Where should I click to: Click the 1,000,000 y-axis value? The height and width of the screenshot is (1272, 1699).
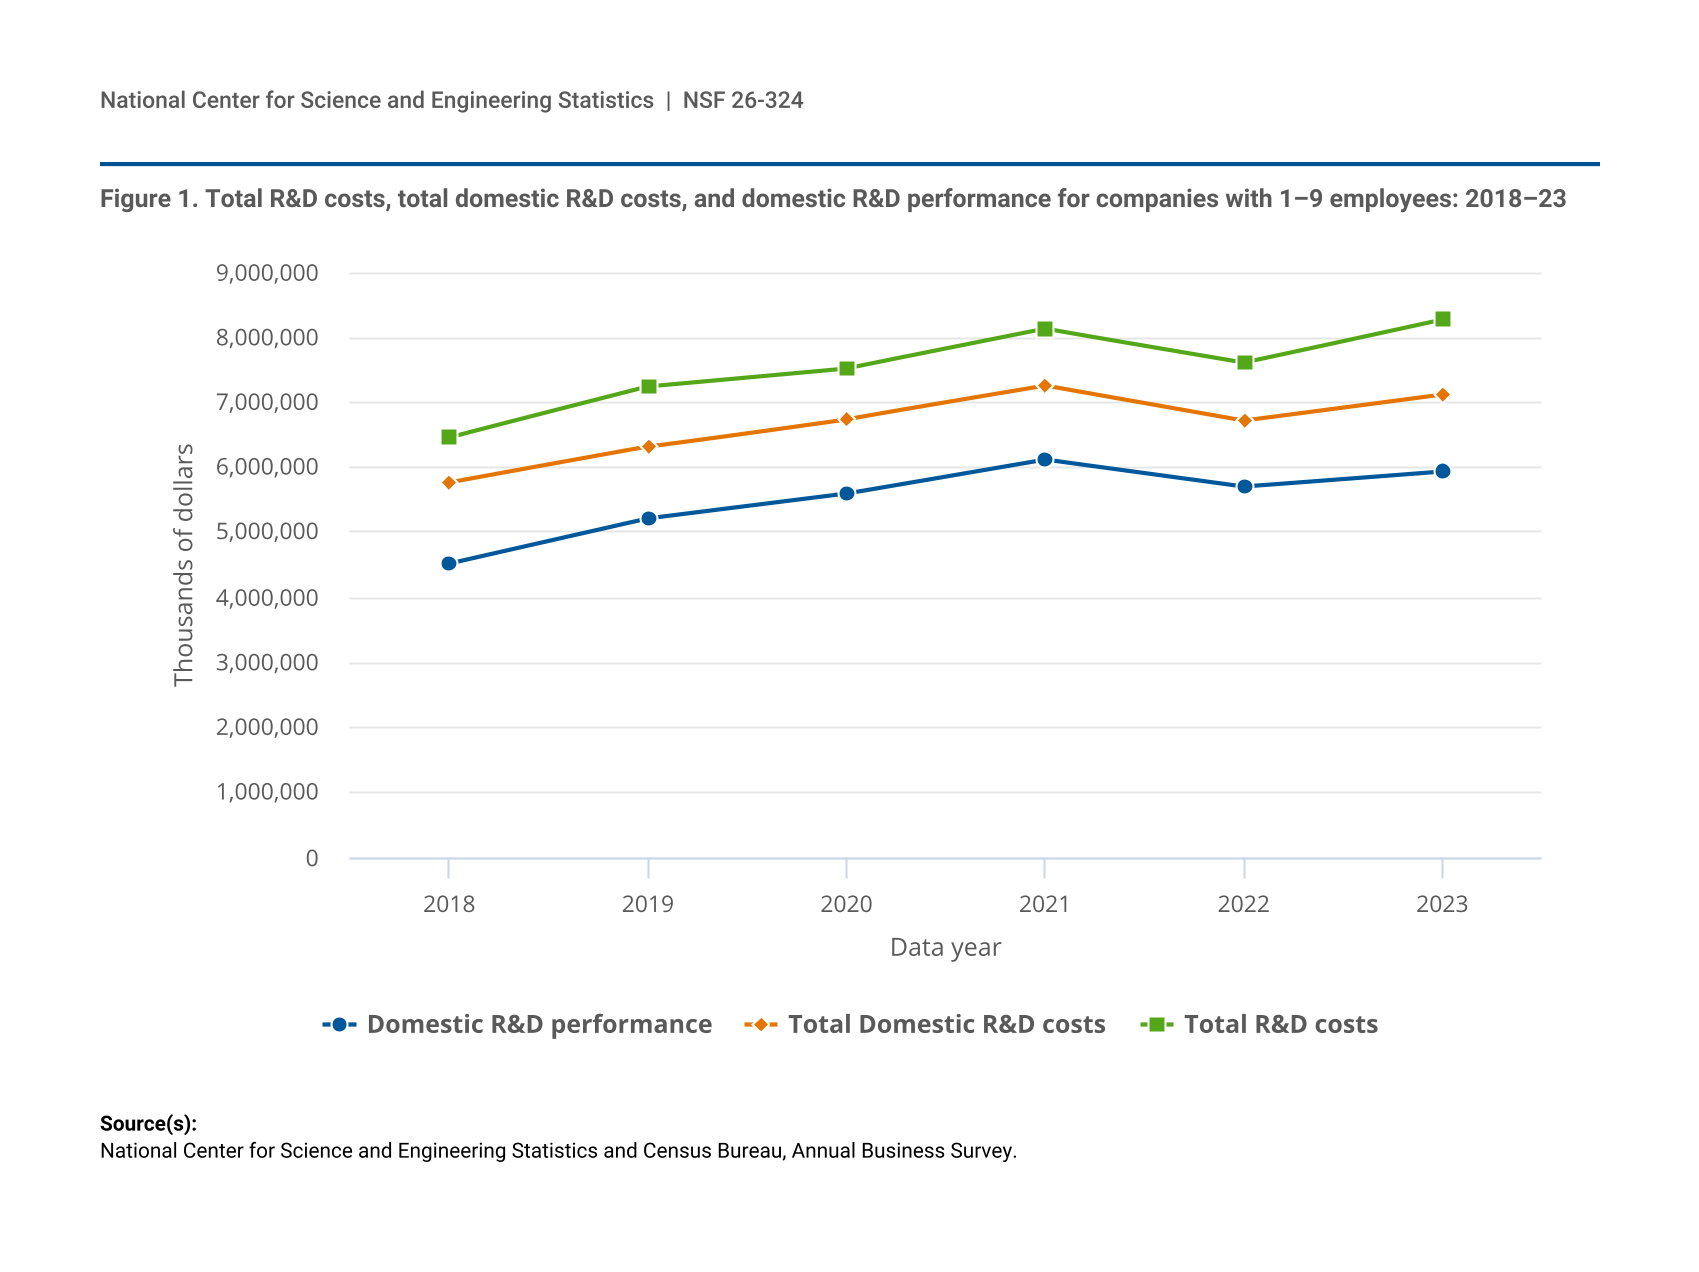[x=267, y=792]
